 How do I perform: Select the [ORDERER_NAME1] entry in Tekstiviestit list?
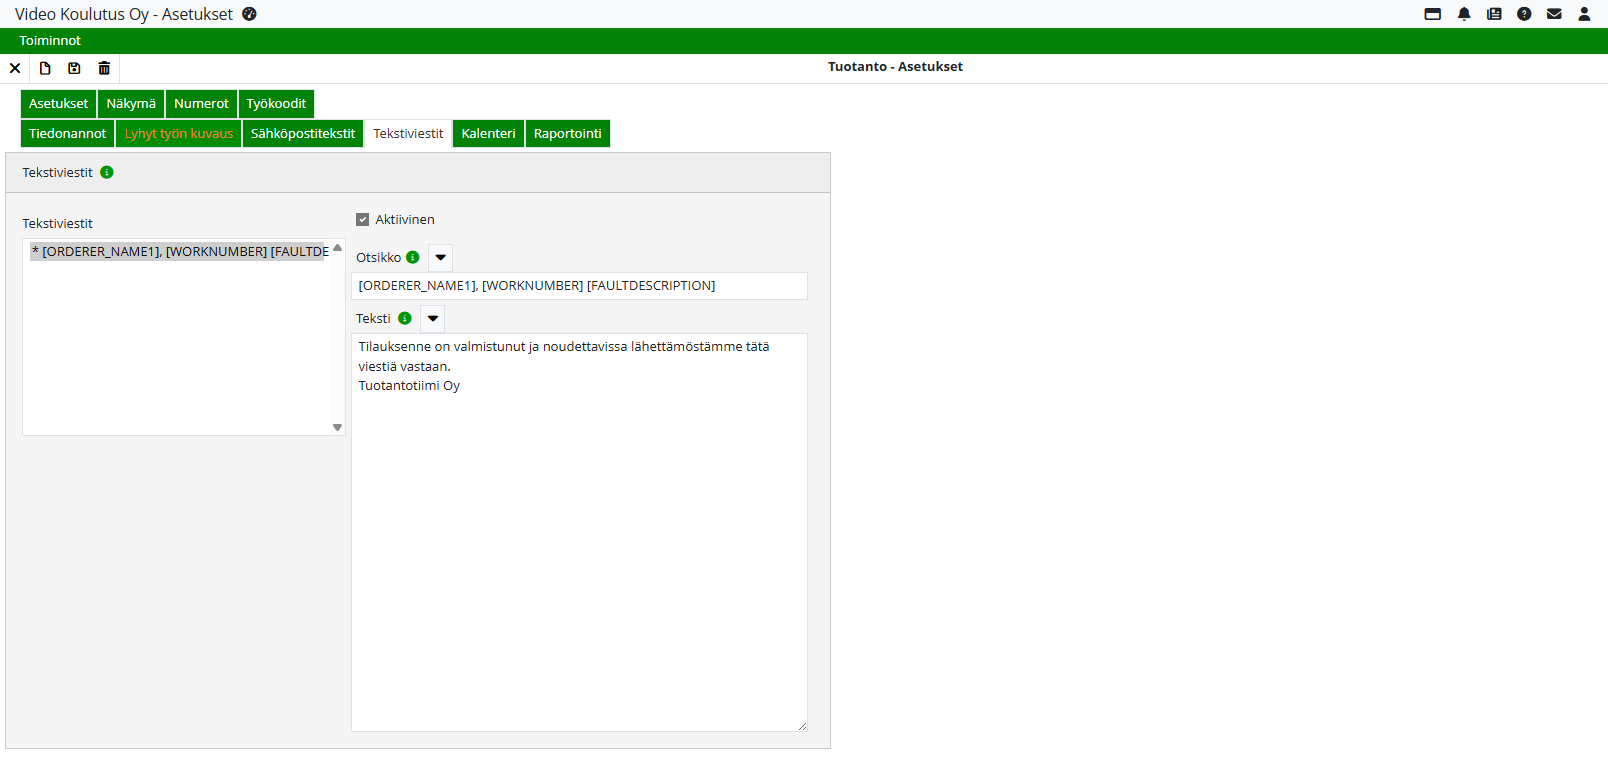click(x=180, y=252)
